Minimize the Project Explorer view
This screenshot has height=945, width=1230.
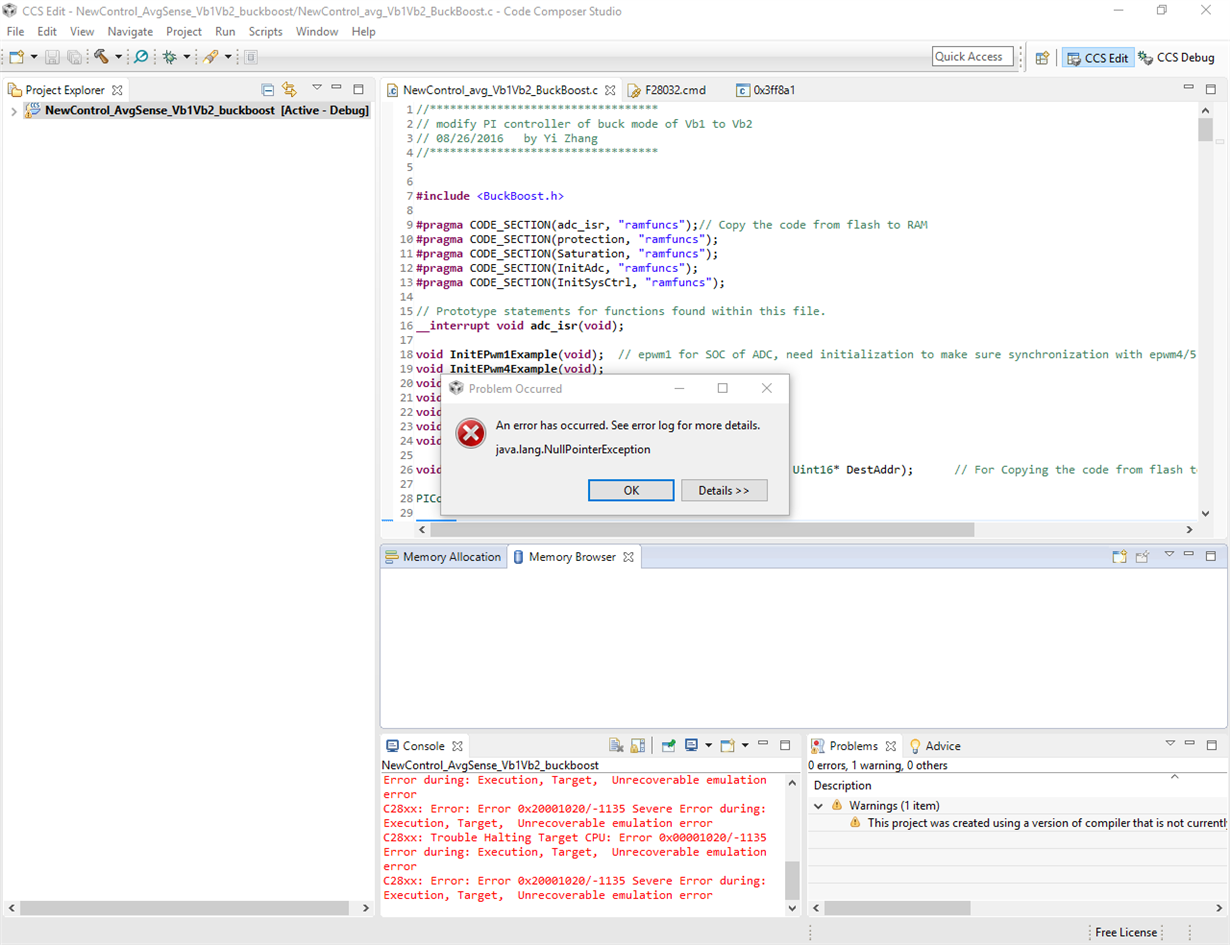point(337,88)
